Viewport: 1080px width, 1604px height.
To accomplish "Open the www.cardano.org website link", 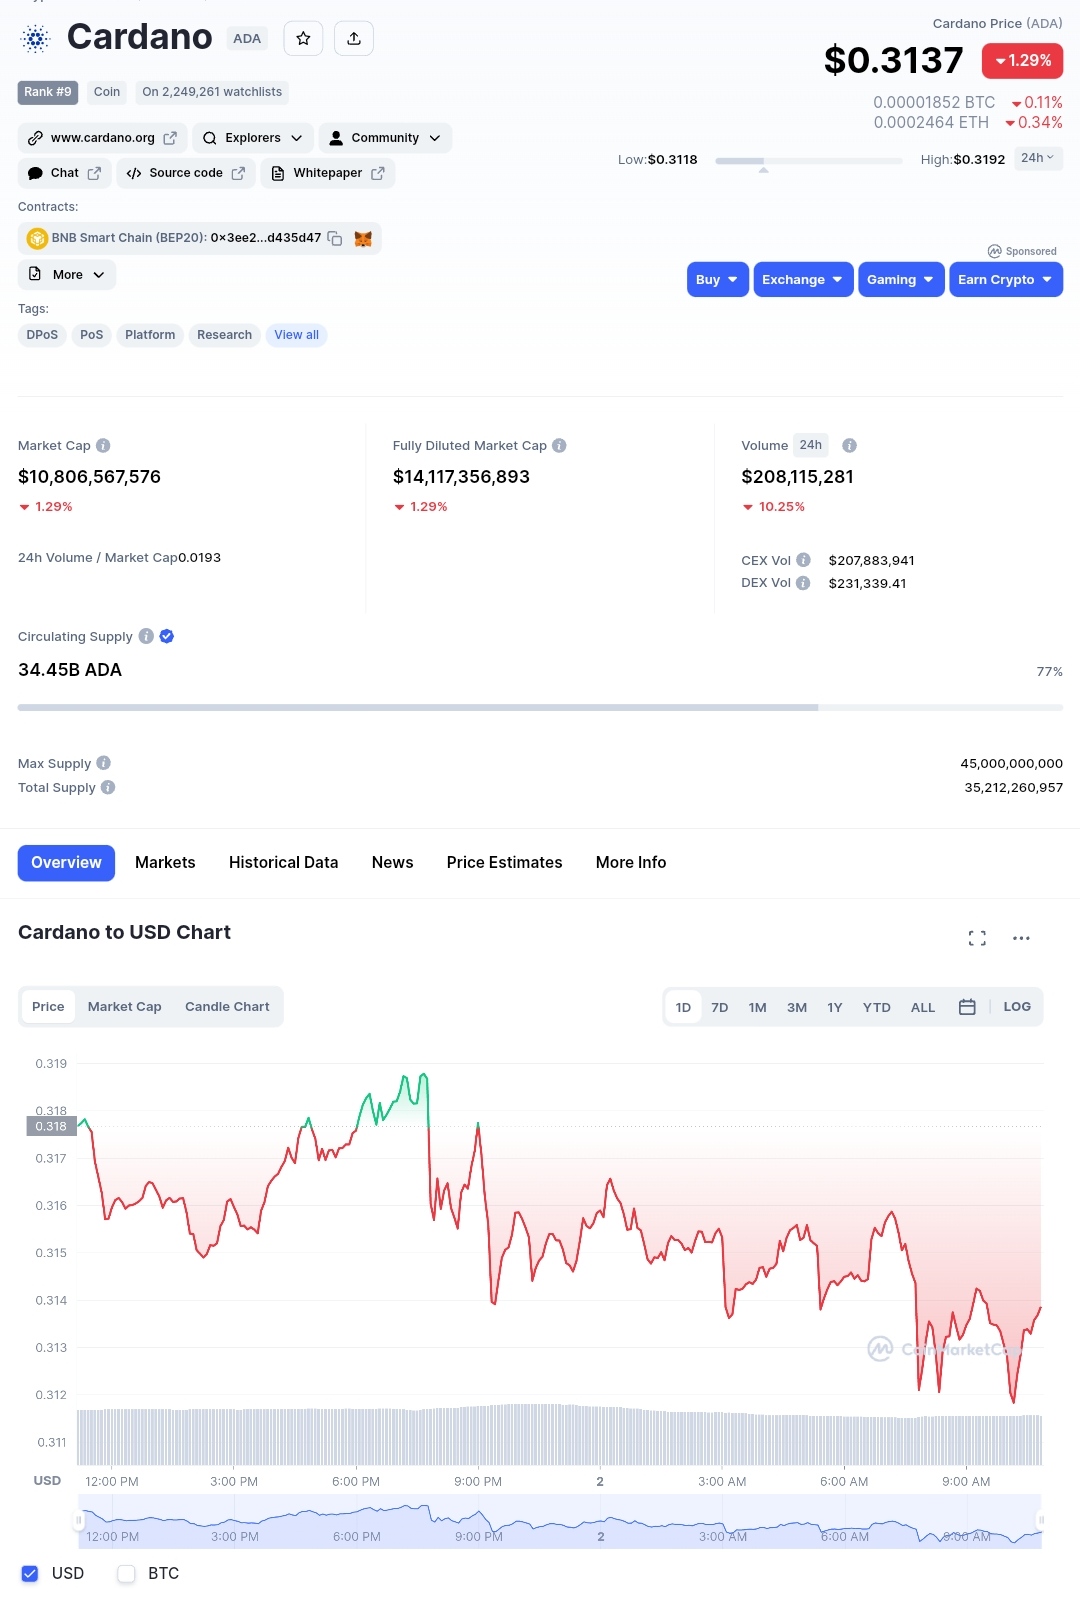I will (x=102, y=138).
